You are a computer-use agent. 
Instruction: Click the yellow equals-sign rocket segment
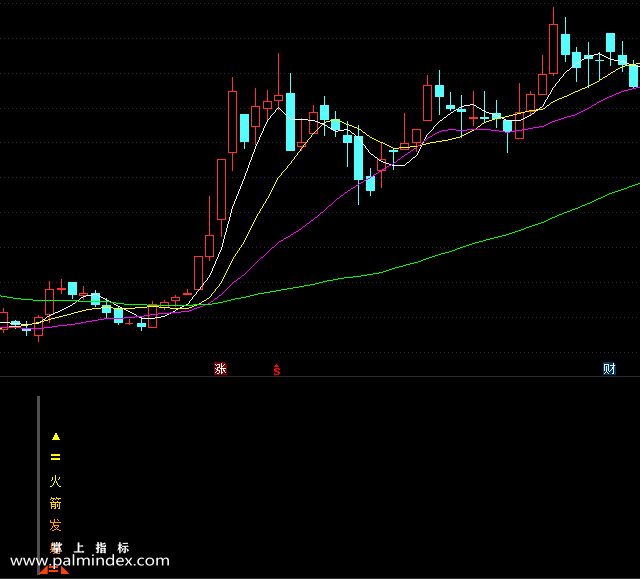(56, 457)
